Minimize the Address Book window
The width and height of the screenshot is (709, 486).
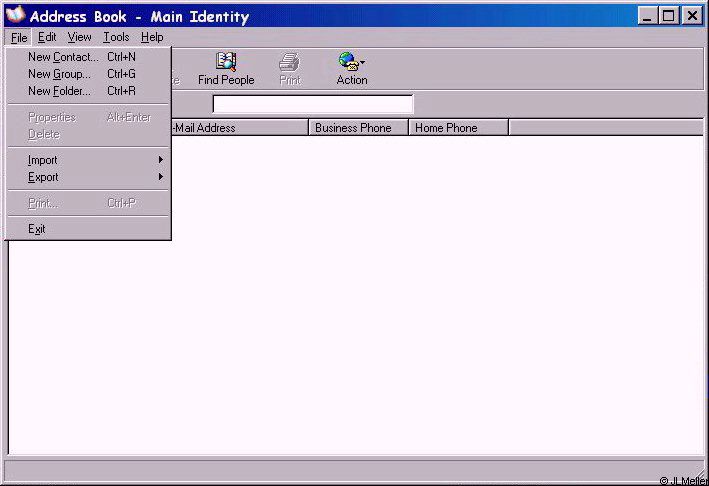pos(648,16)
